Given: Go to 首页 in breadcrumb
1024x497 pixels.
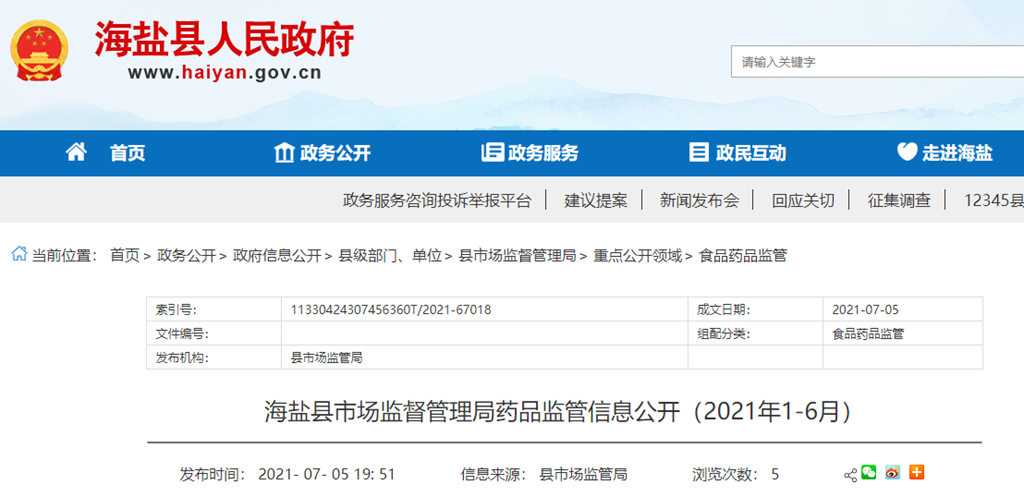Looking at the screenshot, I should point(125,255).
